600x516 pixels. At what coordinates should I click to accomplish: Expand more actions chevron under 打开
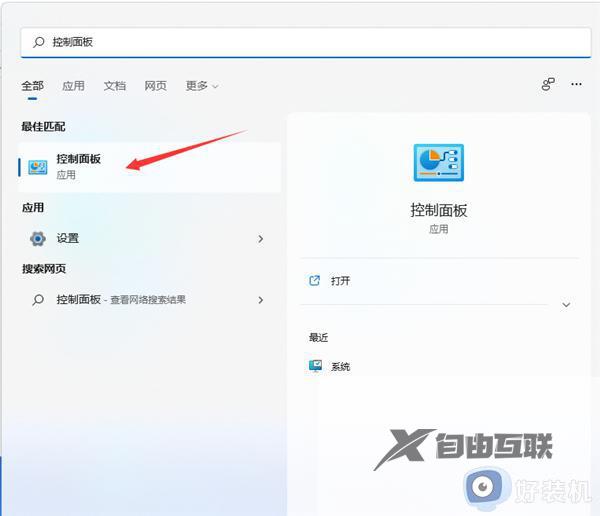(x=566, y=305)
